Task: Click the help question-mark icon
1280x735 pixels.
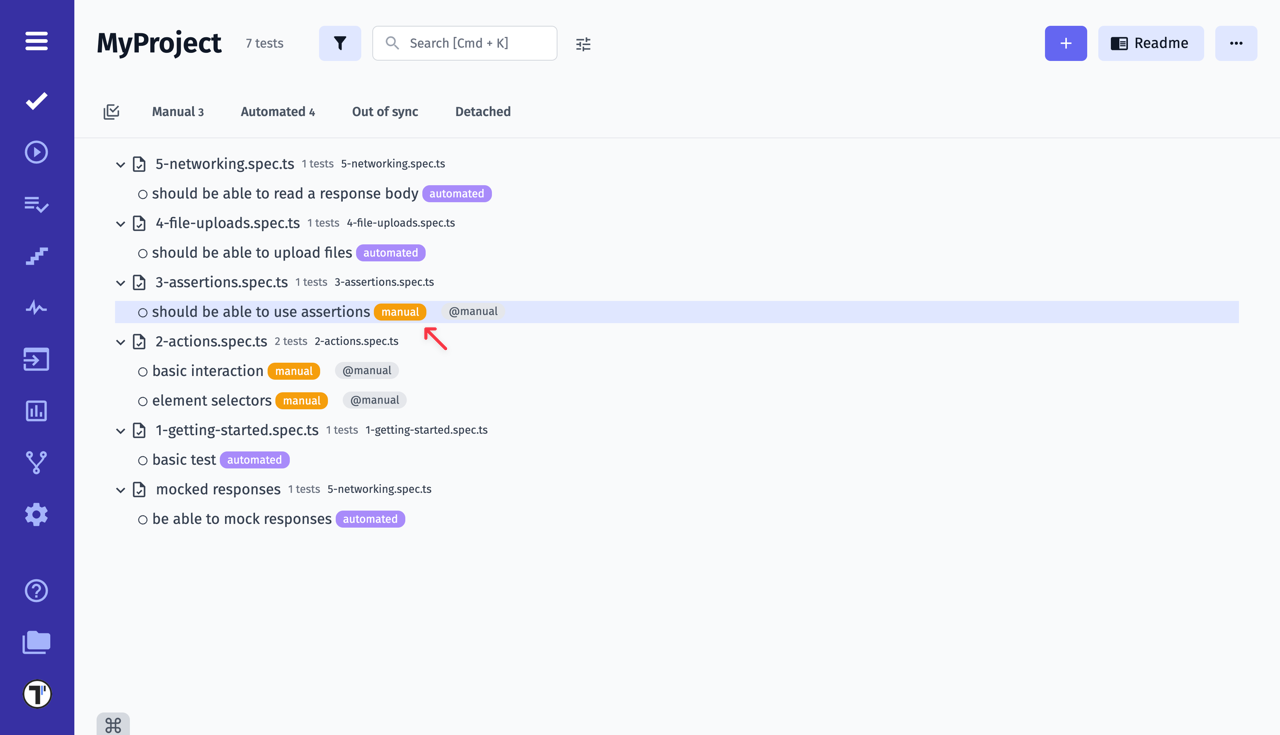Action: 36,590
